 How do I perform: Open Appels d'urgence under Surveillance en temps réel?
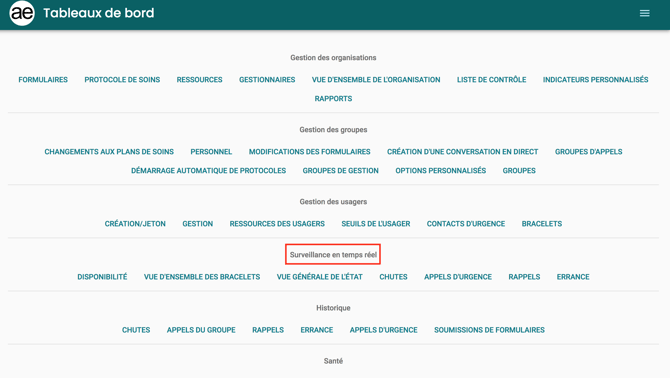click(458, 277)
